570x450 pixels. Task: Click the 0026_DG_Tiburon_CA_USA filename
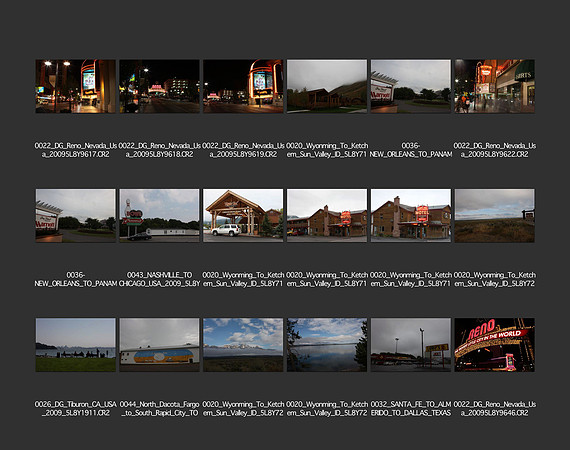click(x=76, y=409)
